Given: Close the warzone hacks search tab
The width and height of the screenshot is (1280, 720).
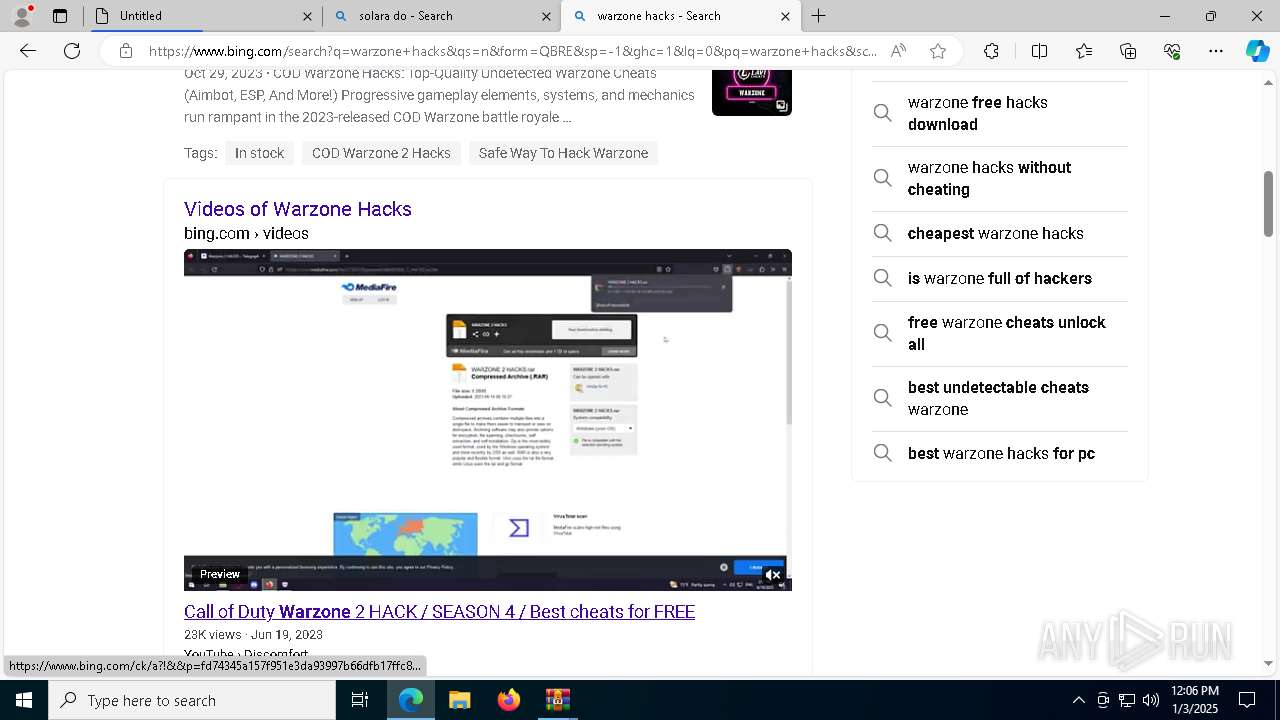Looking at the screenshot, I should pos(785,16).
